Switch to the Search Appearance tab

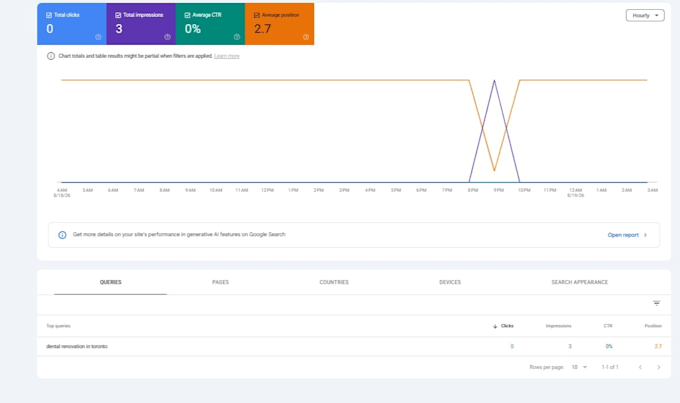tap(579, 282)
